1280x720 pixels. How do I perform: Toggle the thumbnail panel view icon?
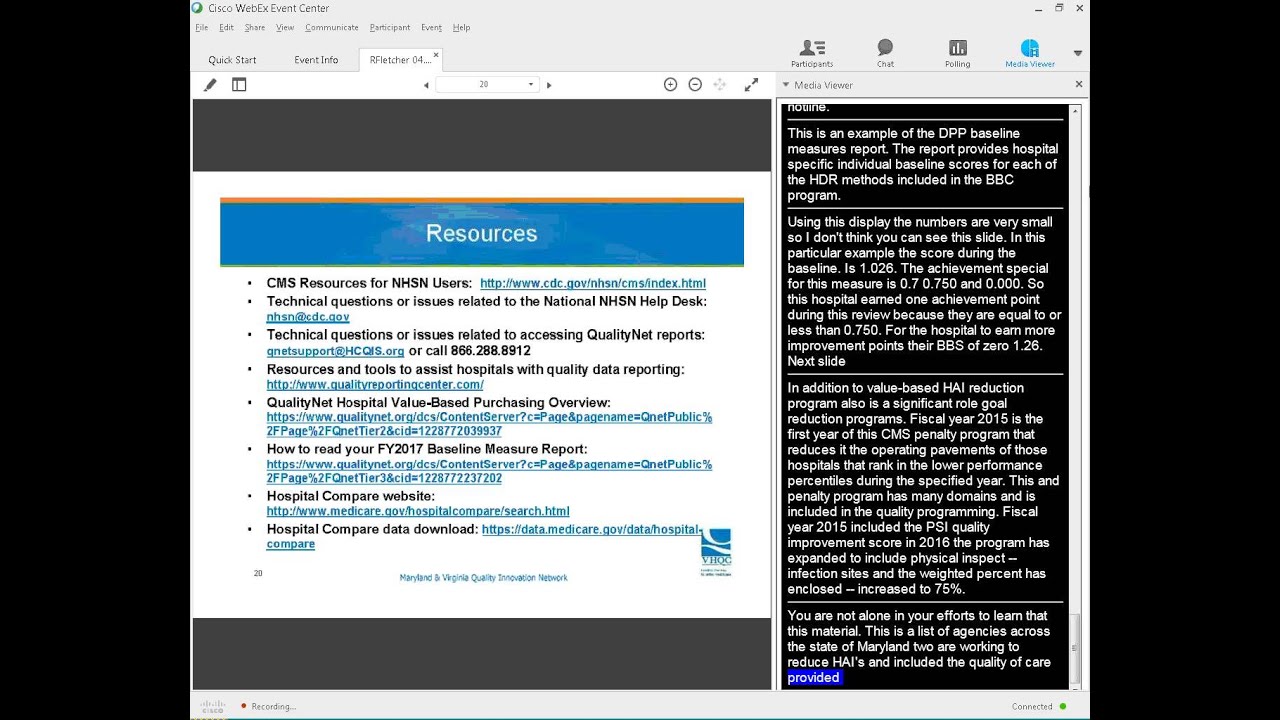tap(239, 85)
